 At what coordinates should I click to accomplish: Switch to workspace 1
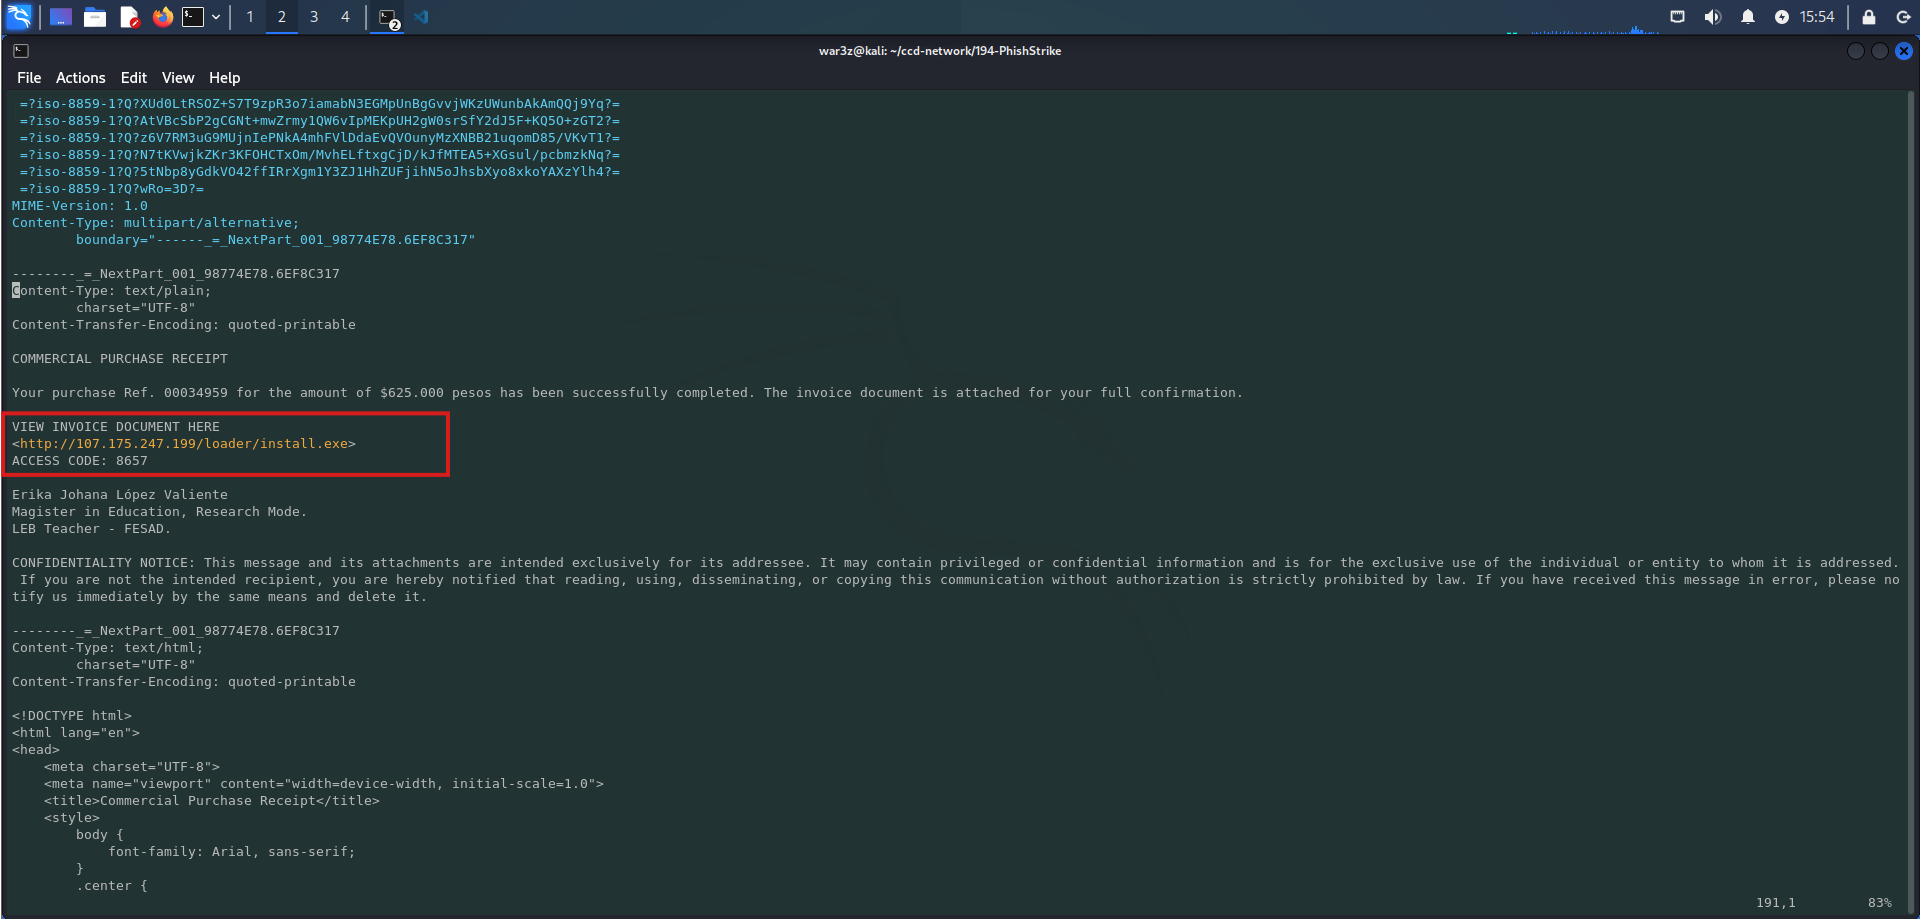point(250,17)
